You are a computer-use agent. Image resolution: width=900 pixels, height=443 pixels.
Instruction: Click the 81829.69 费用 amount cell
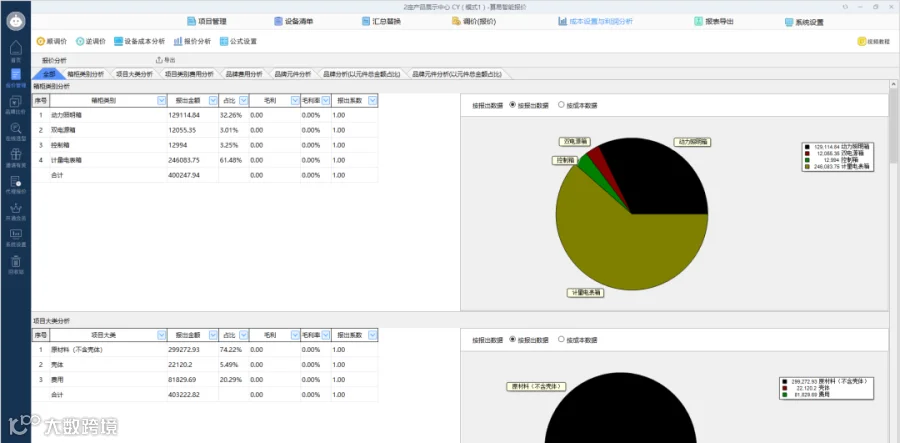192,379
